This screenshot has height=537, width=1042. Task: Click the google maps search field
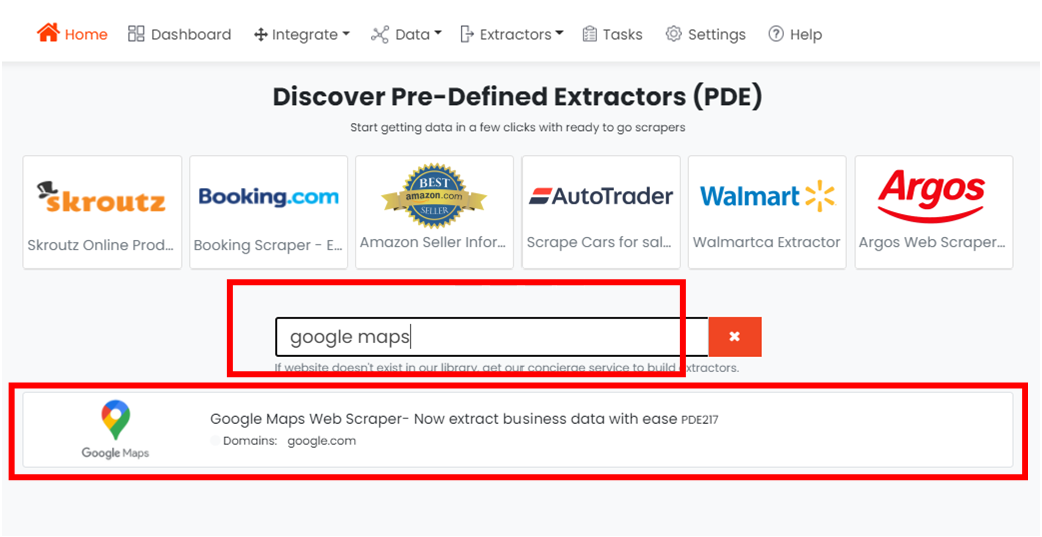(492, 337)
